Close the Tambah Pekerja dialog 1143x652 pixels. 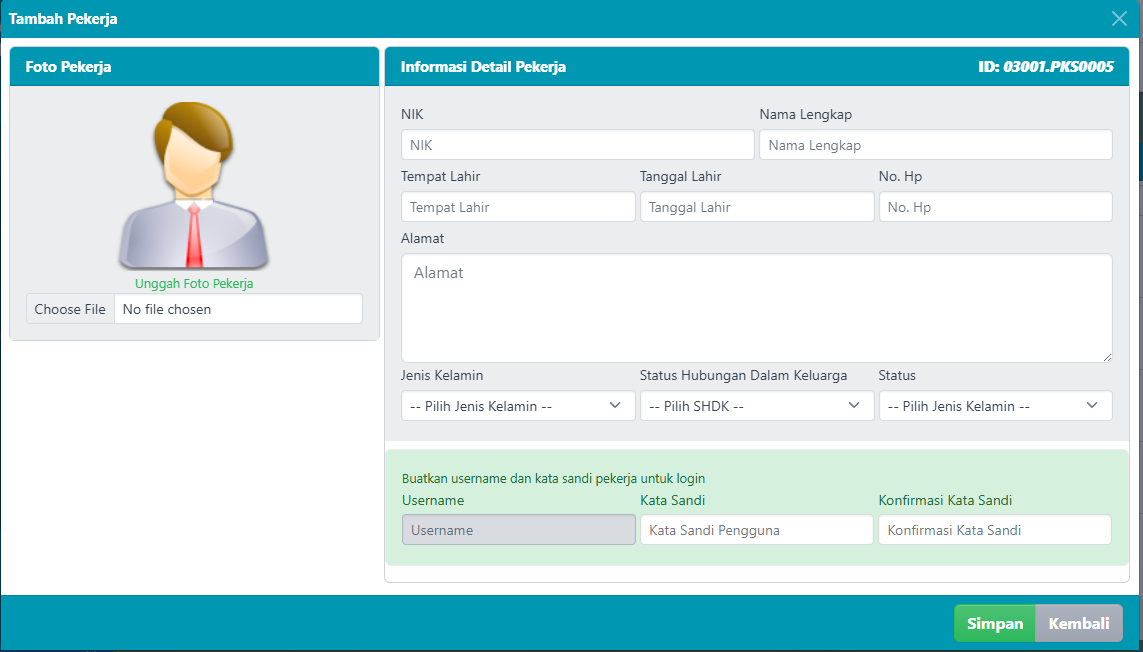[x=1119, y=18]
